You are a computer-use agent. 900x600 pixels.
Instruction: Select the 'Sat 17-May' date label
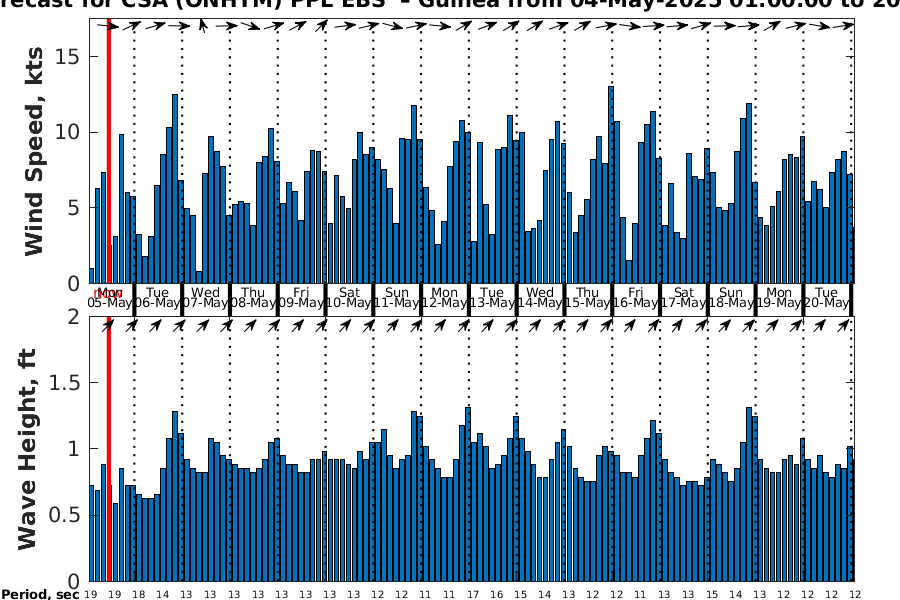684,297
